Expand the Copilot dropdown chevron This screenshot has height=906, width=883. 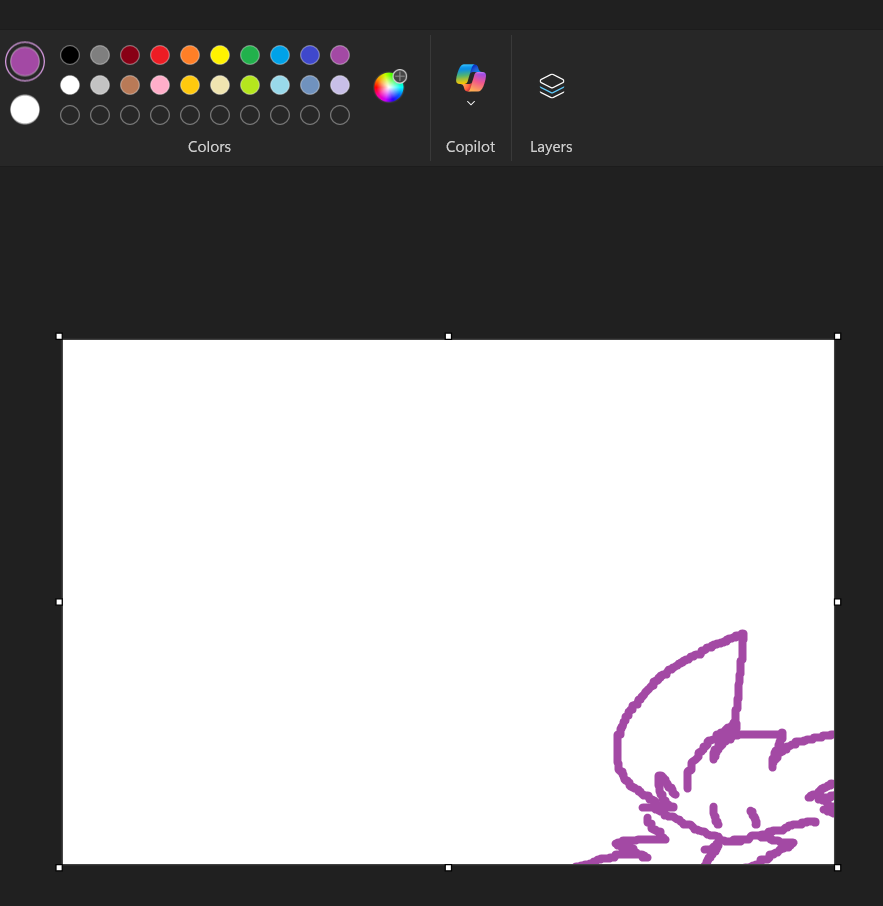click(x=471, y=103)
